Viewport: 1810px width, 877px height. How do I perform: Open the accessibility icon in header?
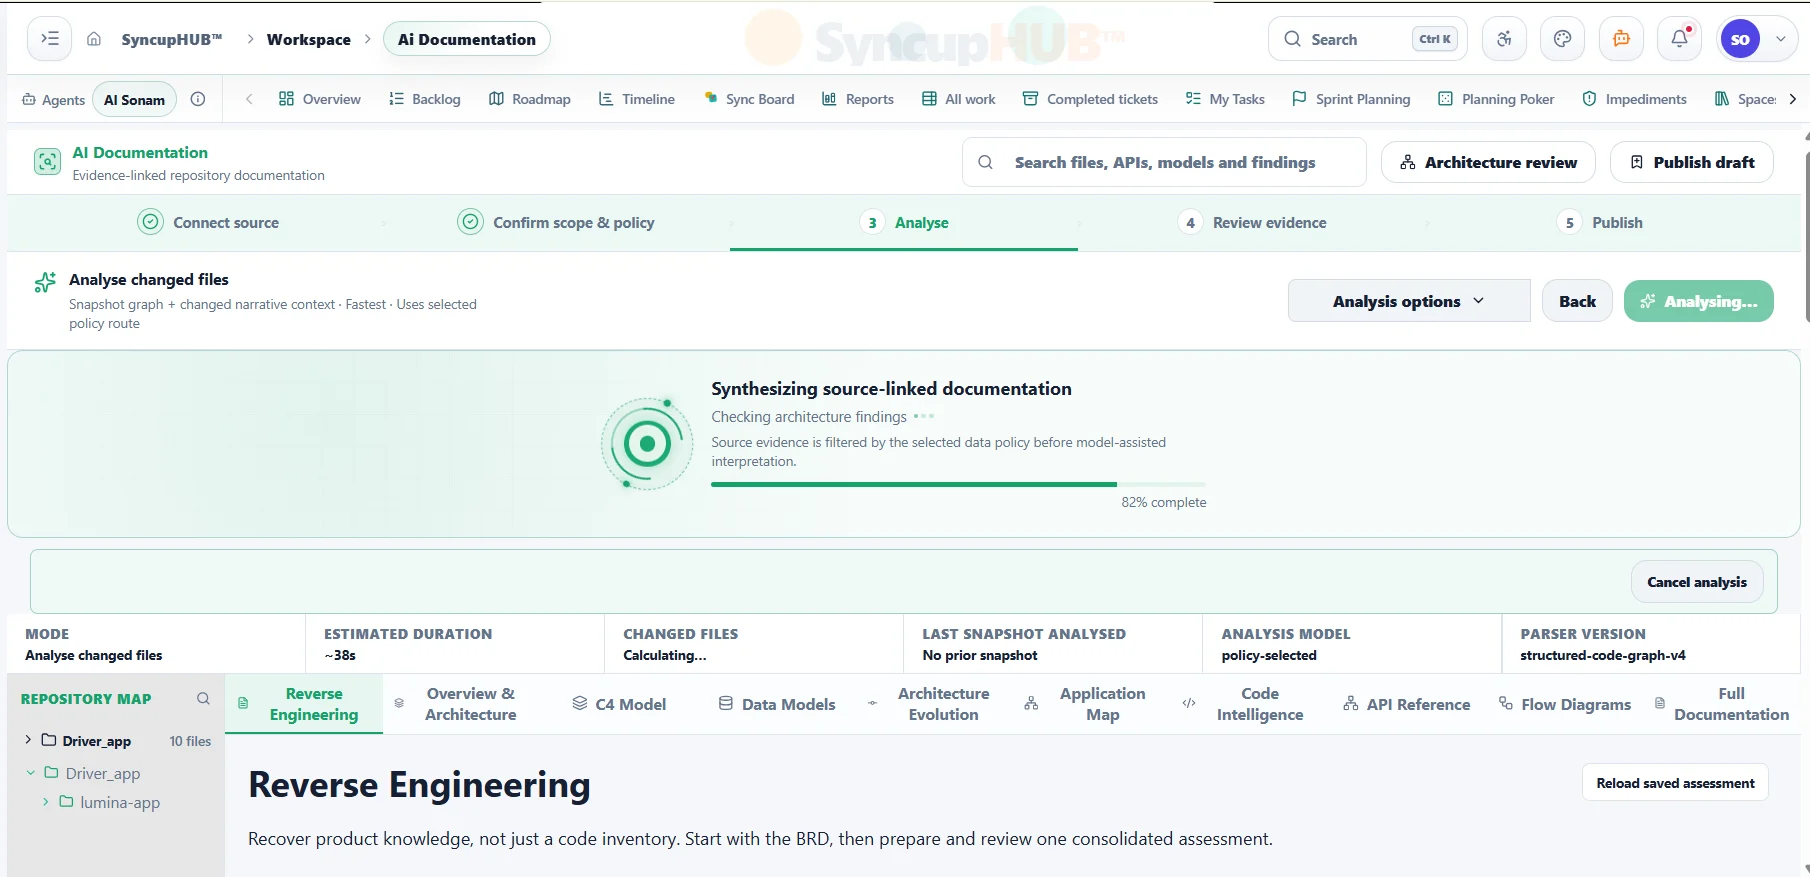1505,39
